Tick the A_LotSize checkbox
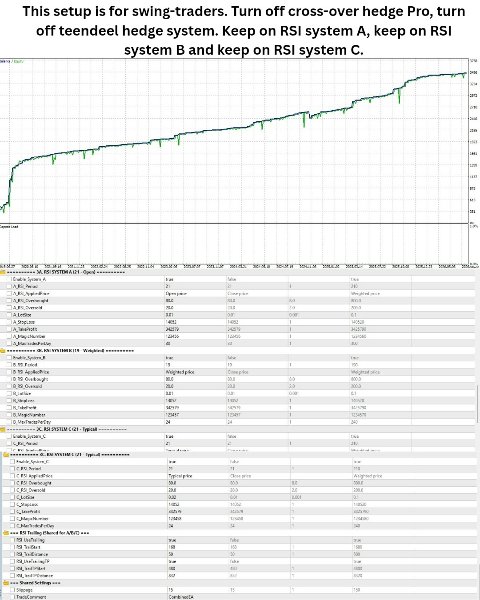 [x=9, y=315]
